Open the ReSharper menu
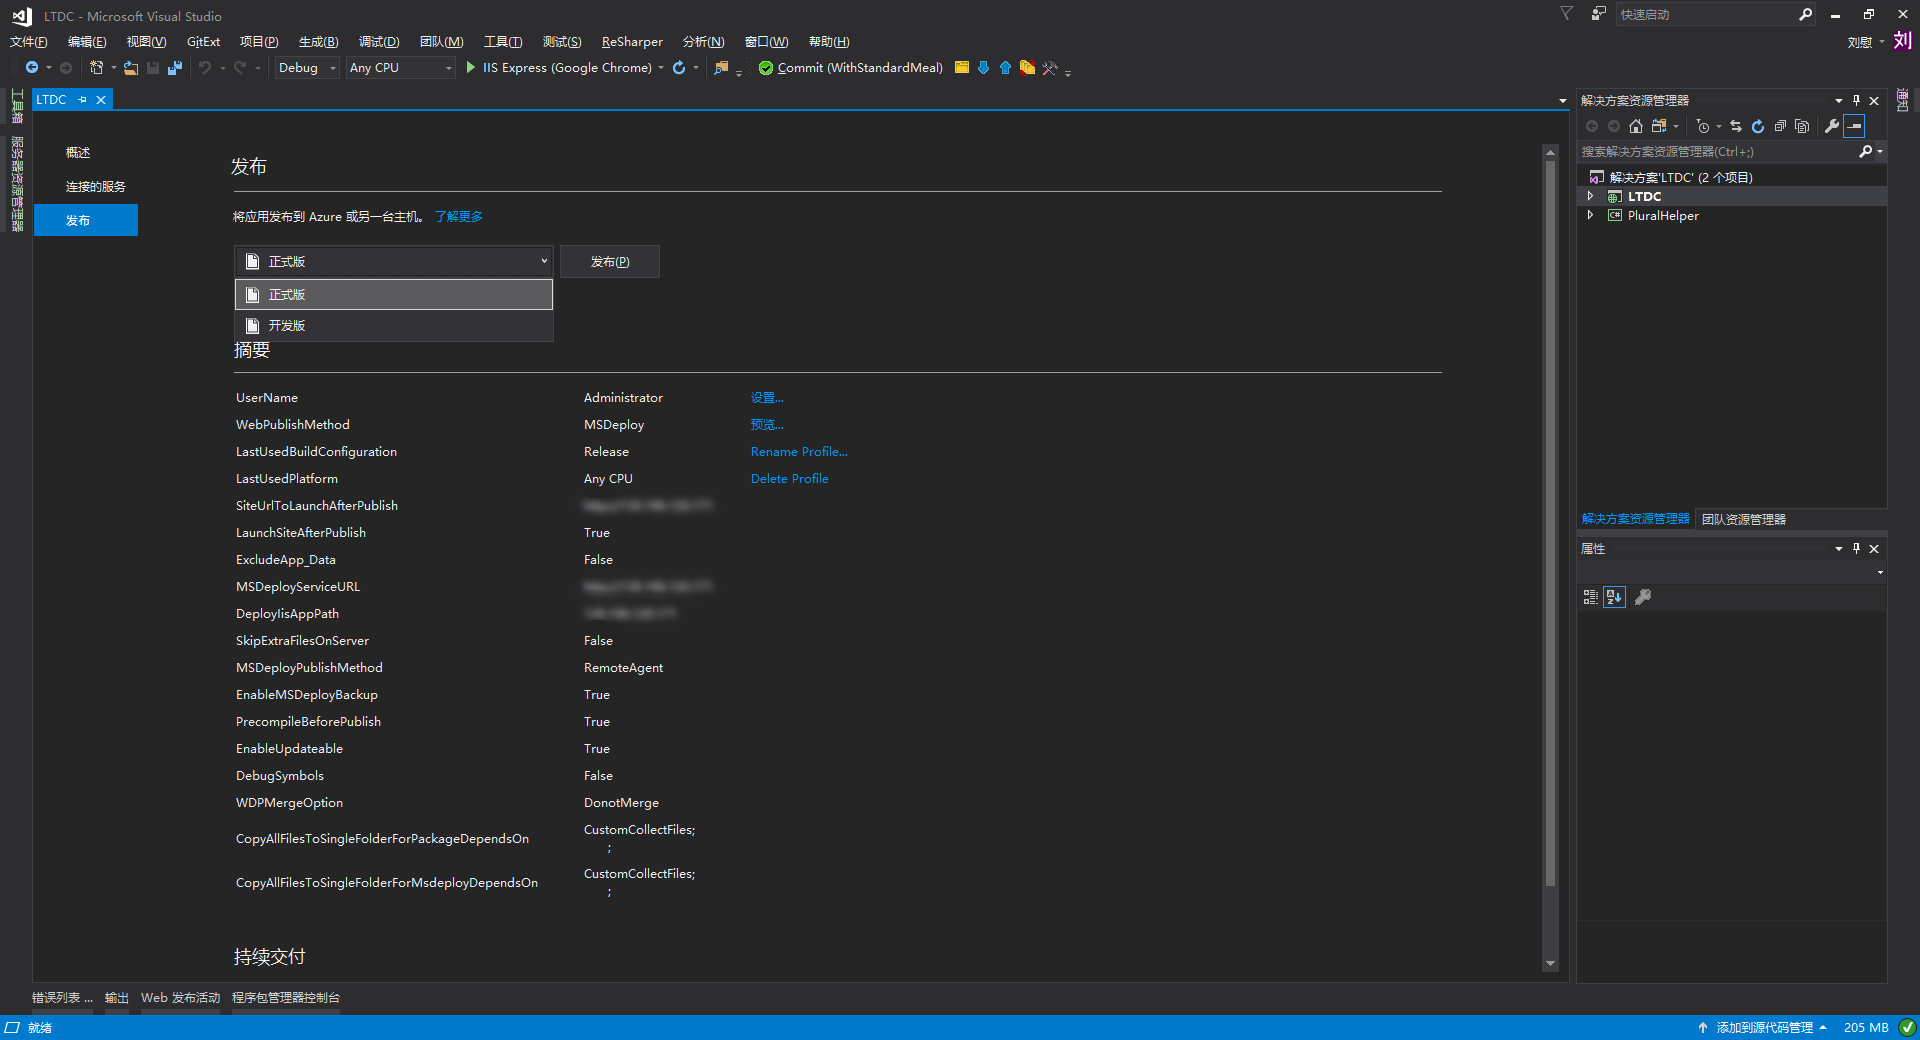The width and height of the screenshot is (1920, 1040). (632, 42)
